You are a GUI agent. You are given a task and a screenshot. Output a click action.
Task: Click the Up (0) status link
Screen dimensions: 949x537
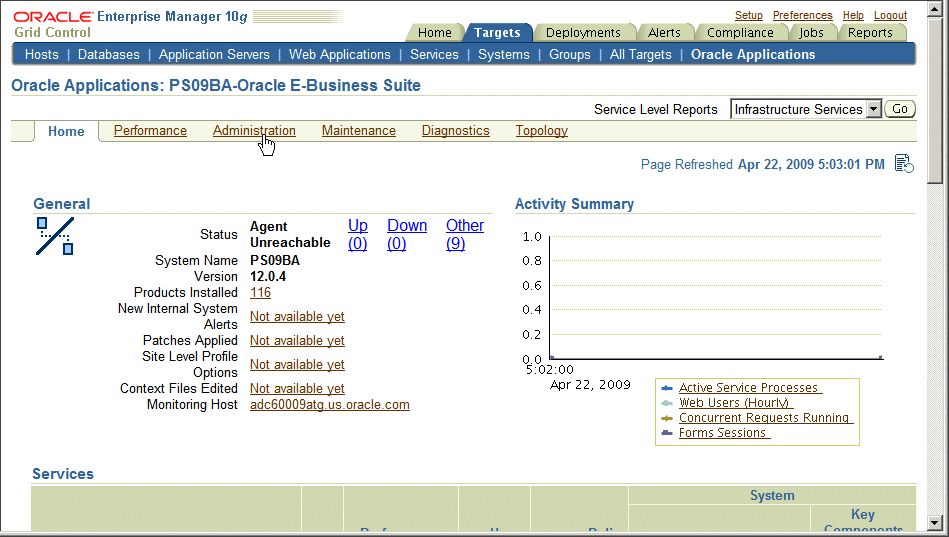click(358, 234)
